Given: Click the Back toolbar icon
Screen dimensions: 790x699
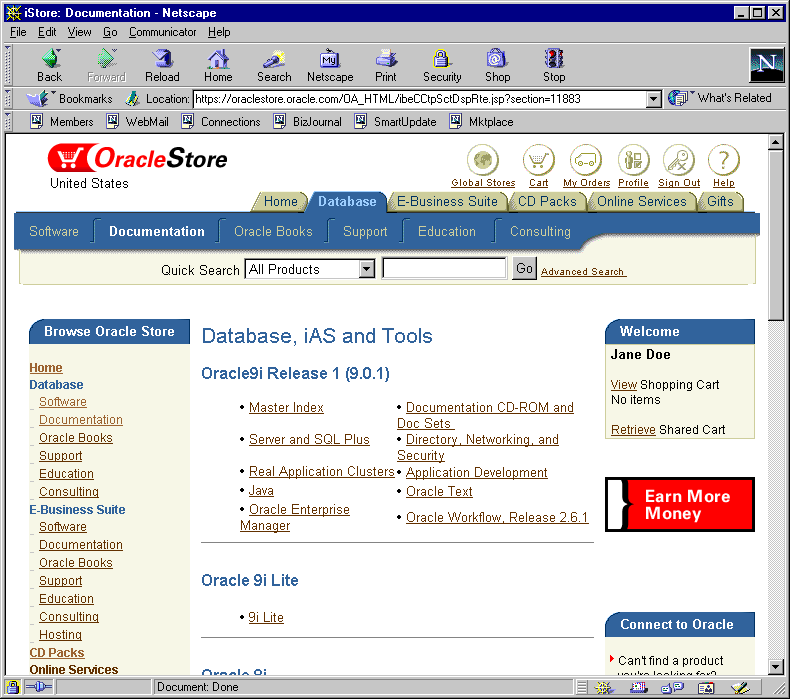Looking at the screenshot, I should [50, 58].
